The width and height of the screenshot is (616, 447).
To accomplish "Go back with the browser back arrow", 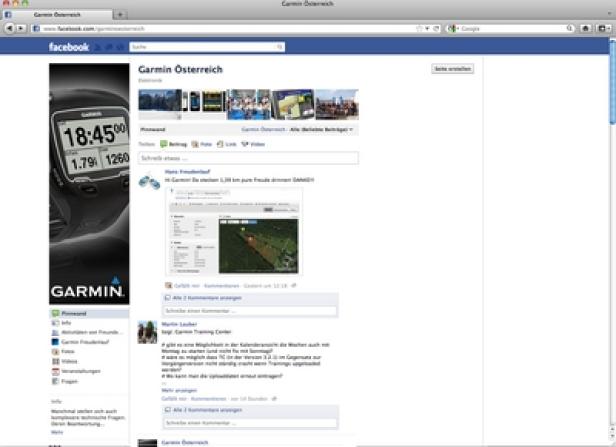I will click(x=9, y=28).
